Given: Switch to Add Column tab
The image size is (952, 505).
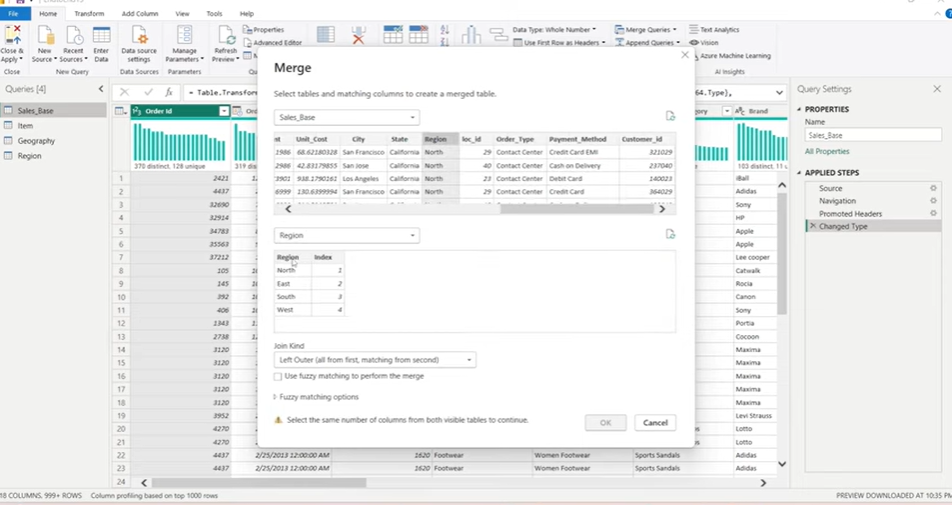Looking at the screenshot, I should [140, 13].
